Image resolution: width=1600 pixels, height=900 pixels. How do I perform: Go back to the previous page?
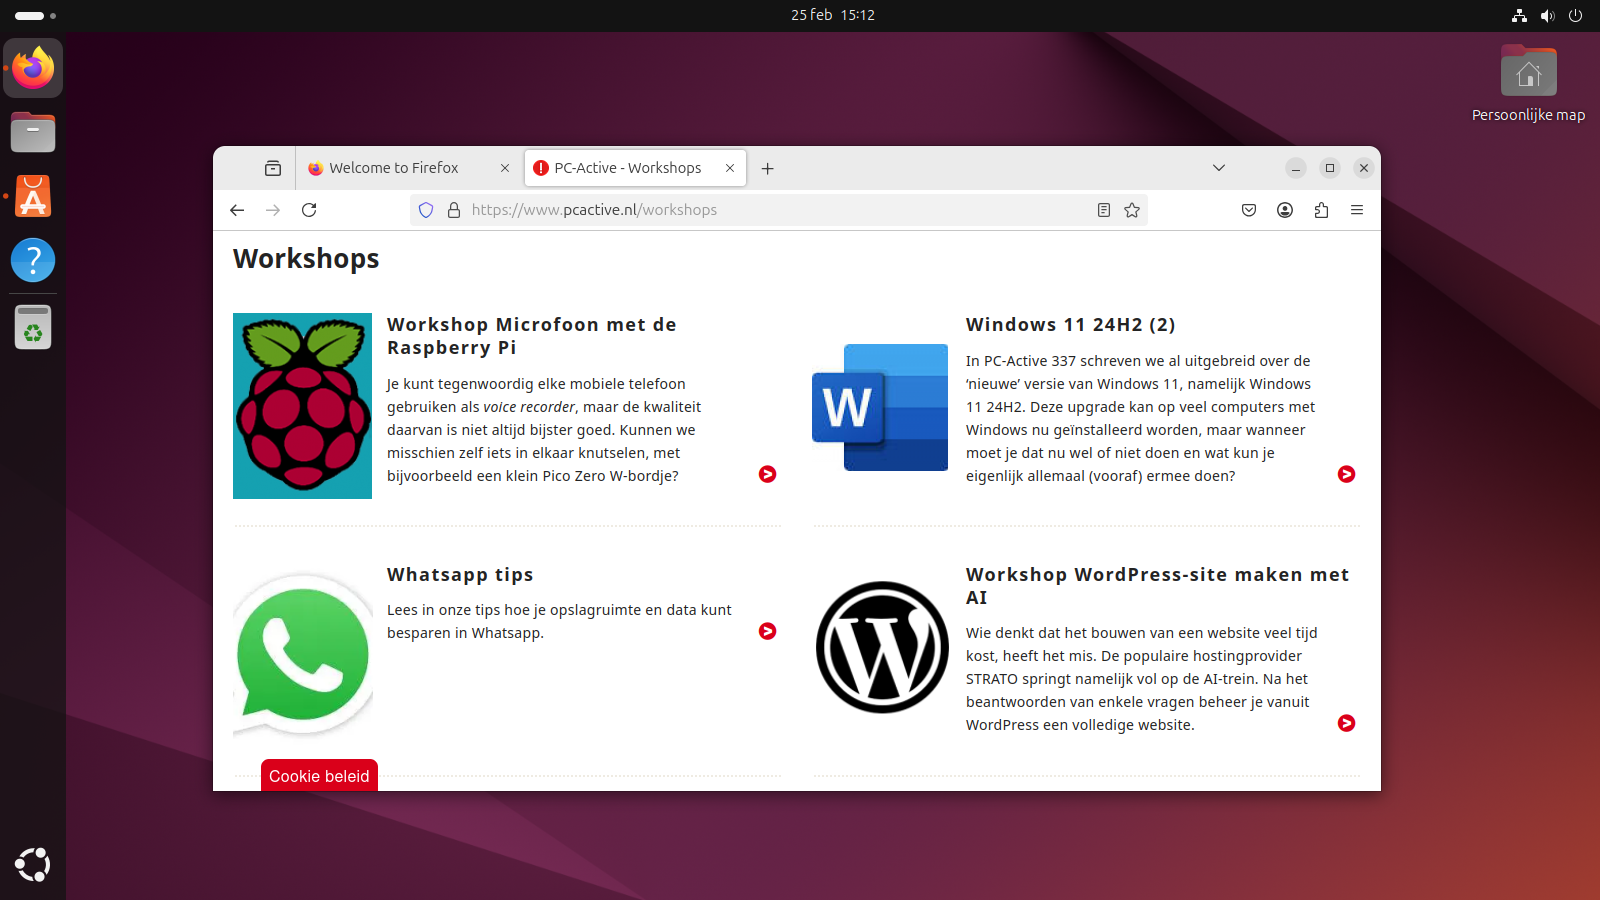(237, 210)
